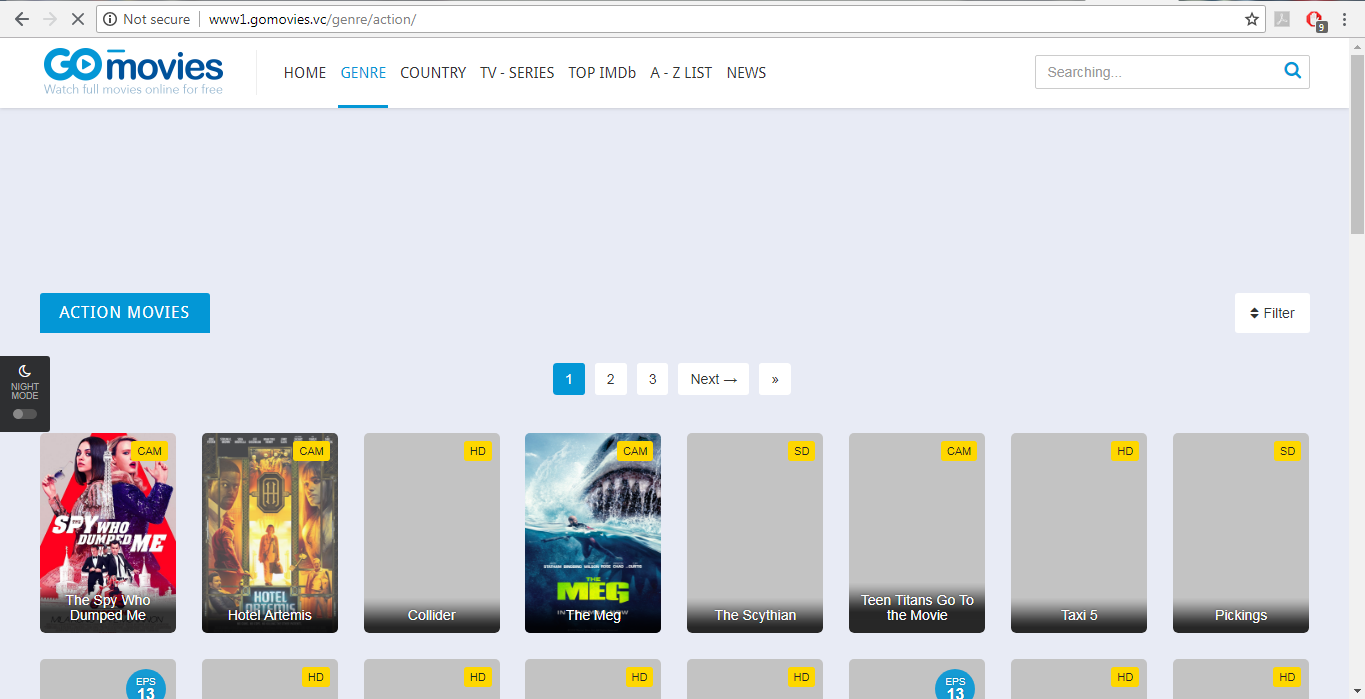
Task: Open the COUNTRY menu
Action: point(433,72)
